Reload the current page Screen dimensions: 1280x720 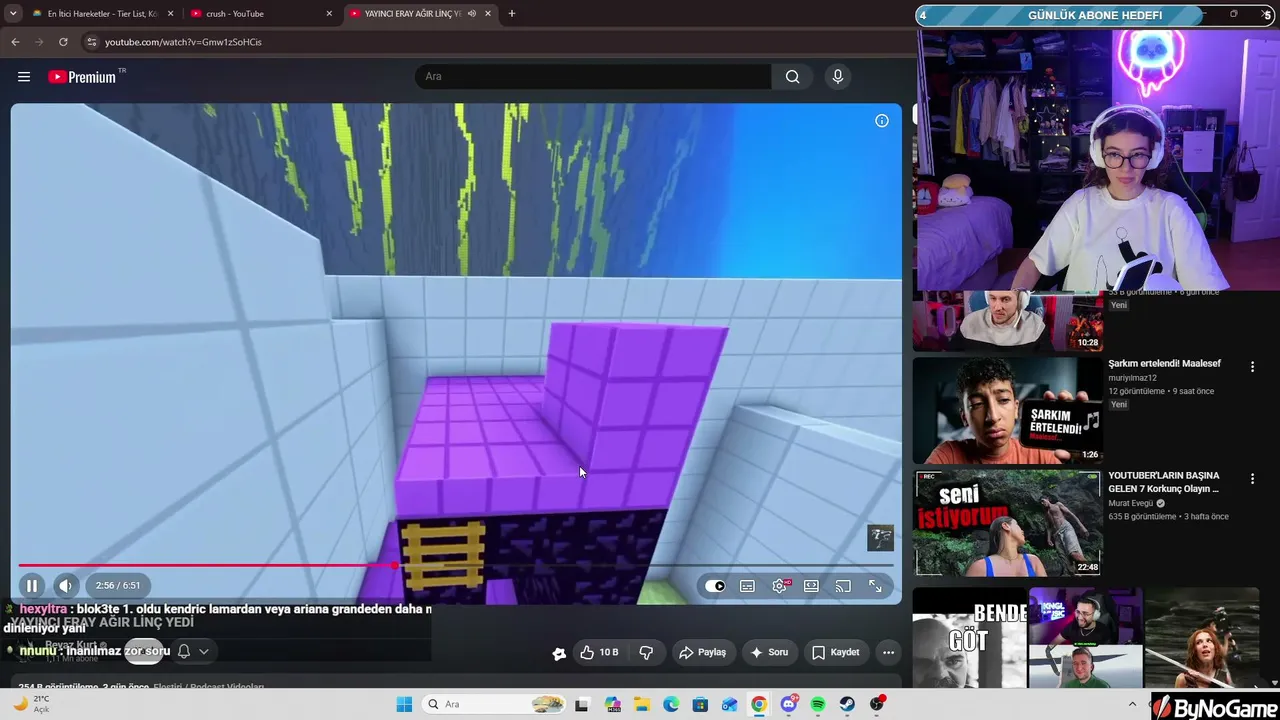pos(63,42)
